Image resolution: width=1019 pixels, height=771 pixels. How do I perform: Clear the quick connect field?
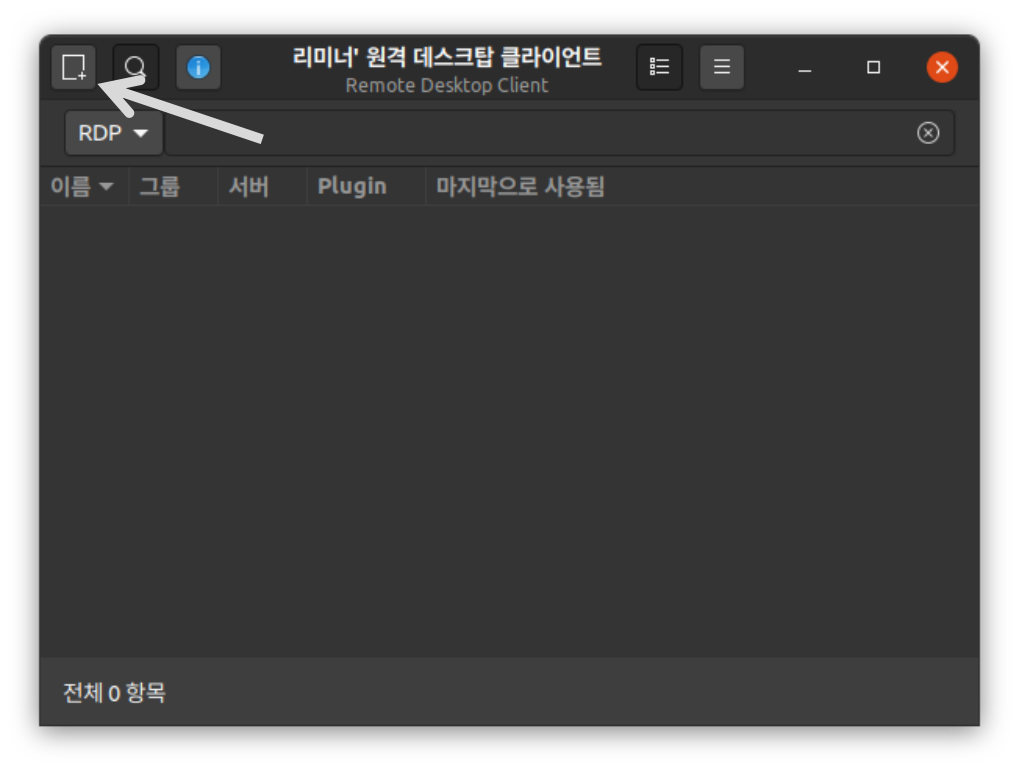pyautogui.click(x=928, y=133)
